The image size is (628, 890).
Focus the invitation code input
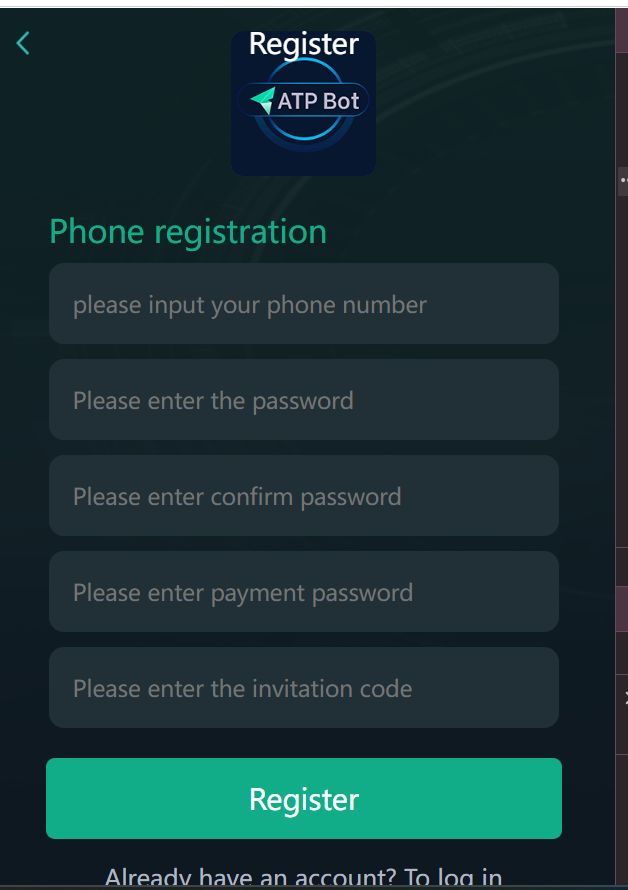tap(303, 688)
